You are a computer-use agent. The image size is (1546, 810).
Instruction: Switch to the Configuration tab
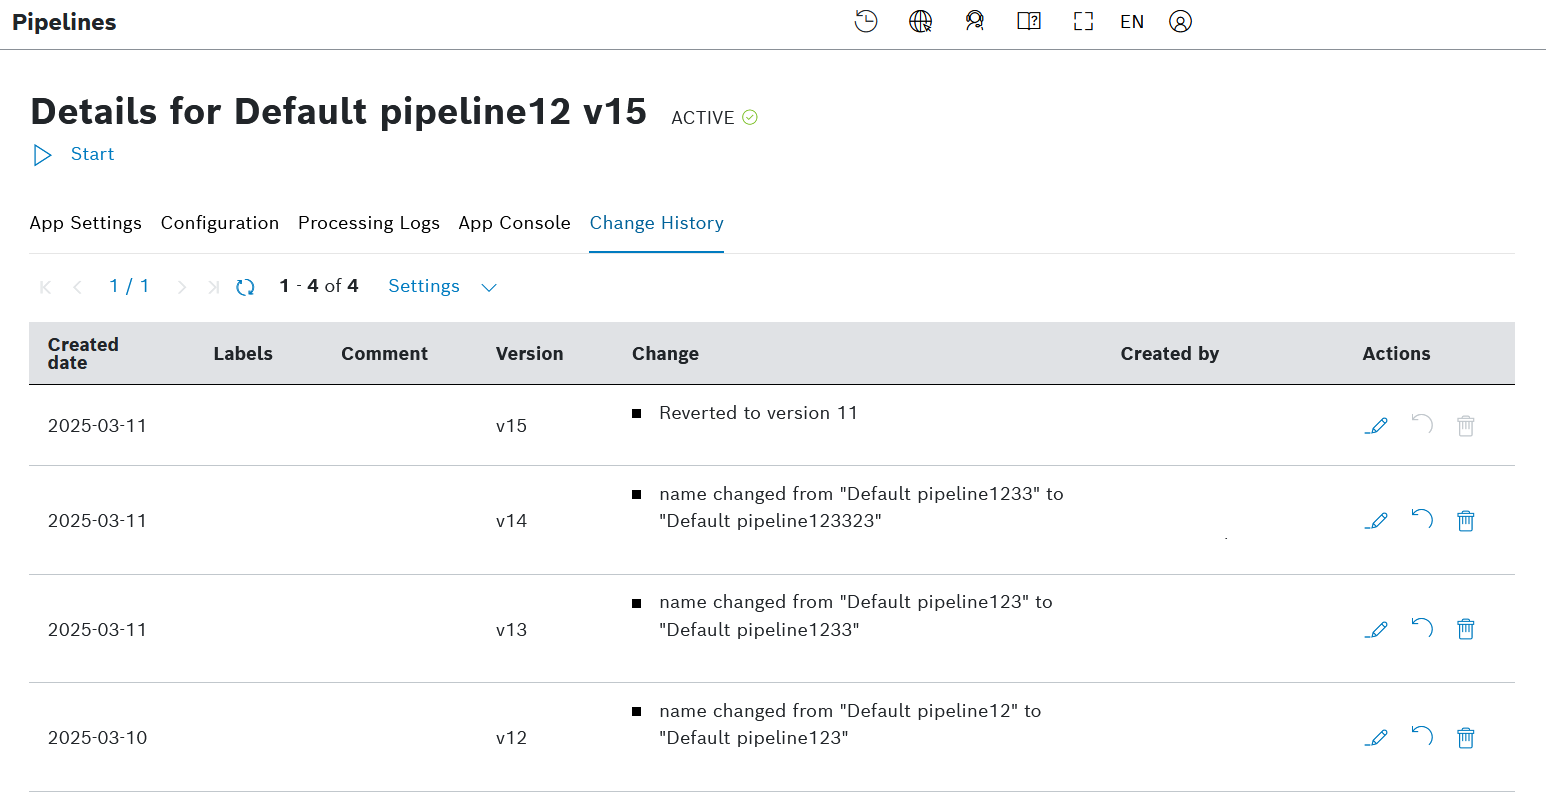(220, 223)
